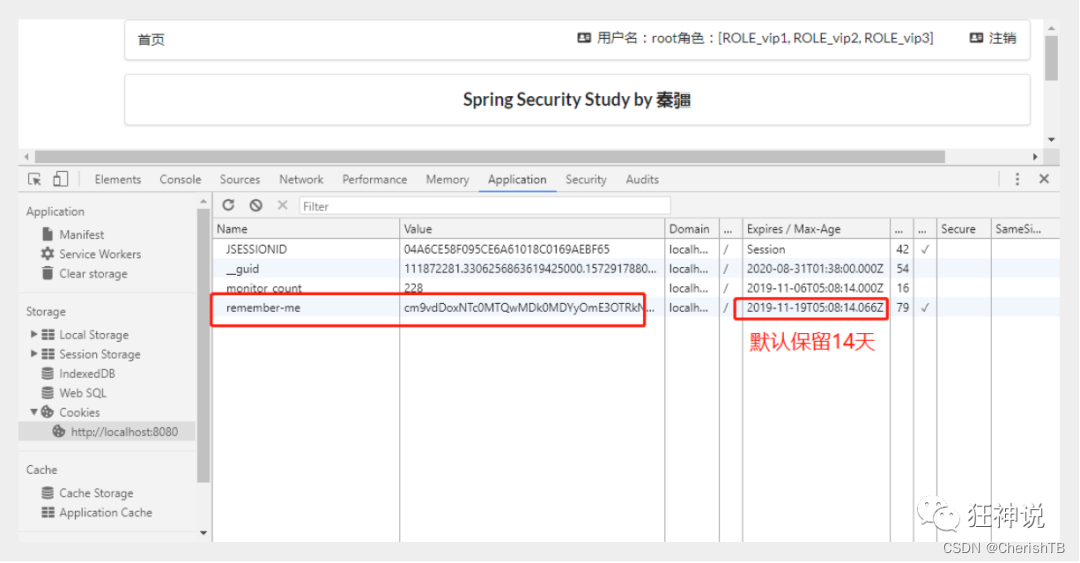Image resolution: width=1080 pixels, height=563 pixels.
Task: Open the DevTools three-dot menu
Action: [1017, 179]
